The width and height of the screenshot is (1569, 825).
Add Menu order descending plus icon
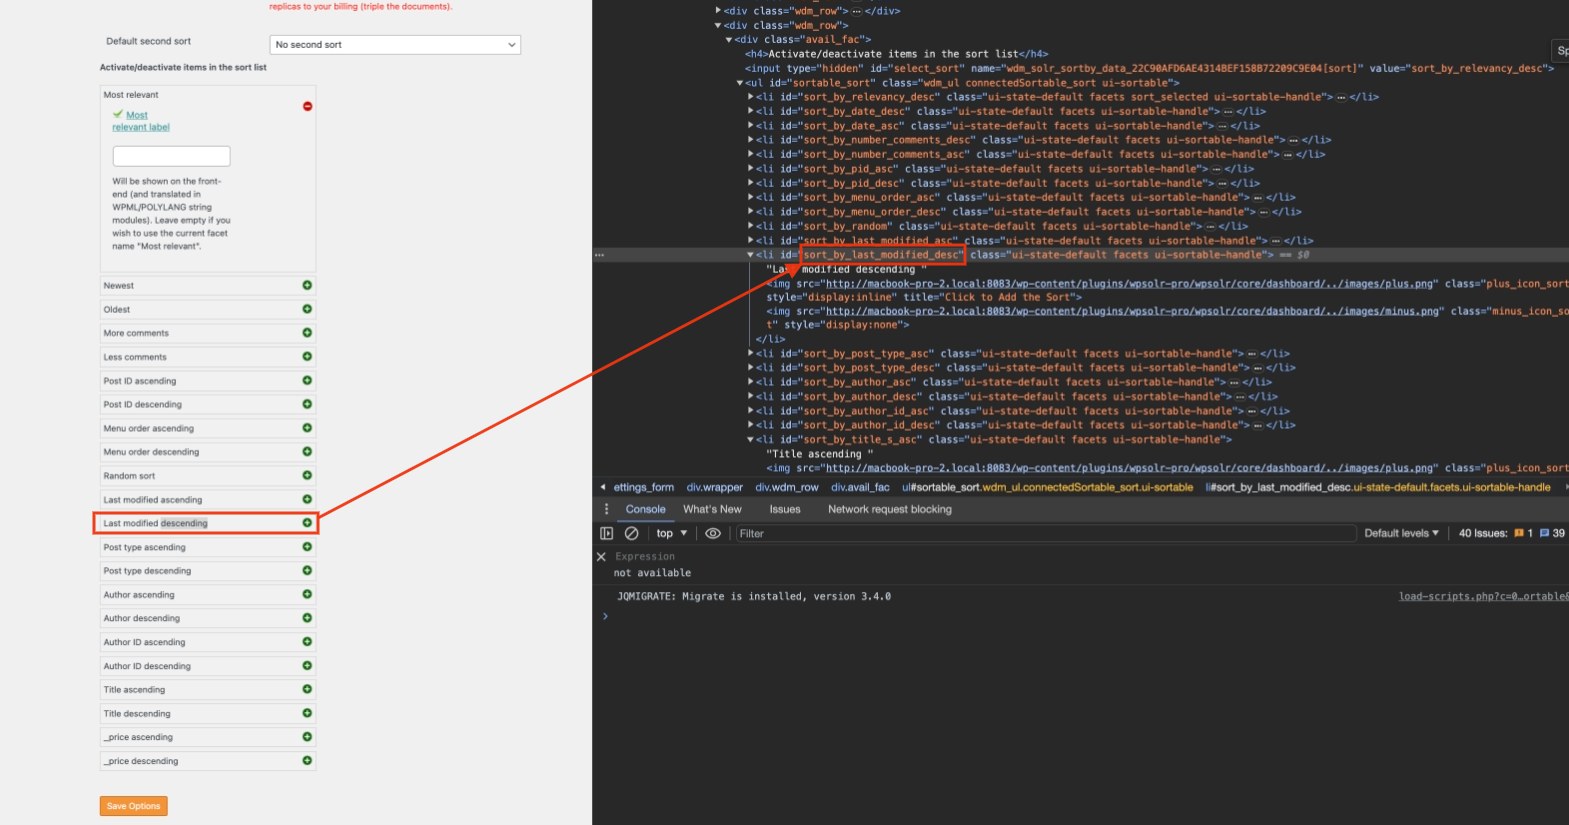click(307, 451)
